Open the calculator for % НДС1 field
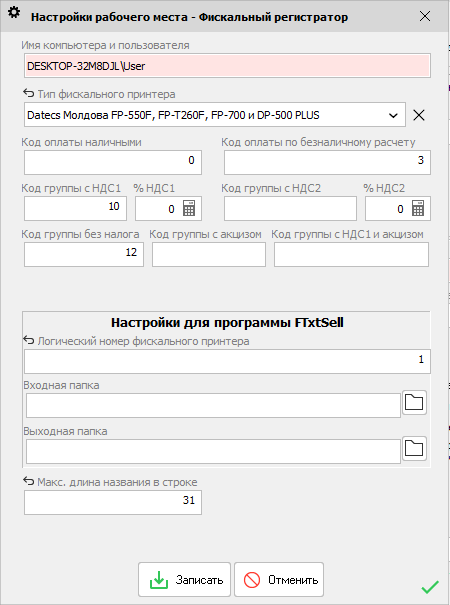The image size is (450, 605). (x=189, y=208)
